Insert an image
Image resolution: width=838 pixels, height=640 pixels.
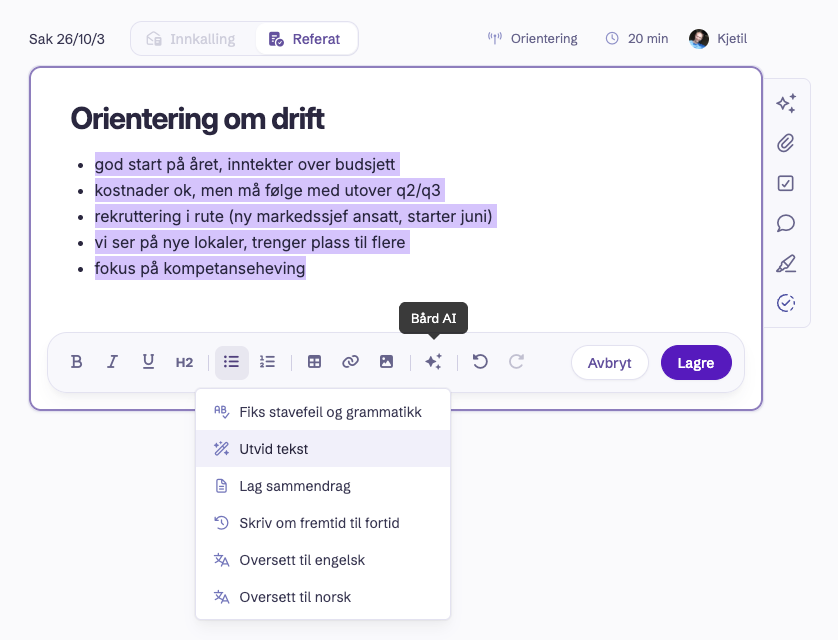(386, 362)
